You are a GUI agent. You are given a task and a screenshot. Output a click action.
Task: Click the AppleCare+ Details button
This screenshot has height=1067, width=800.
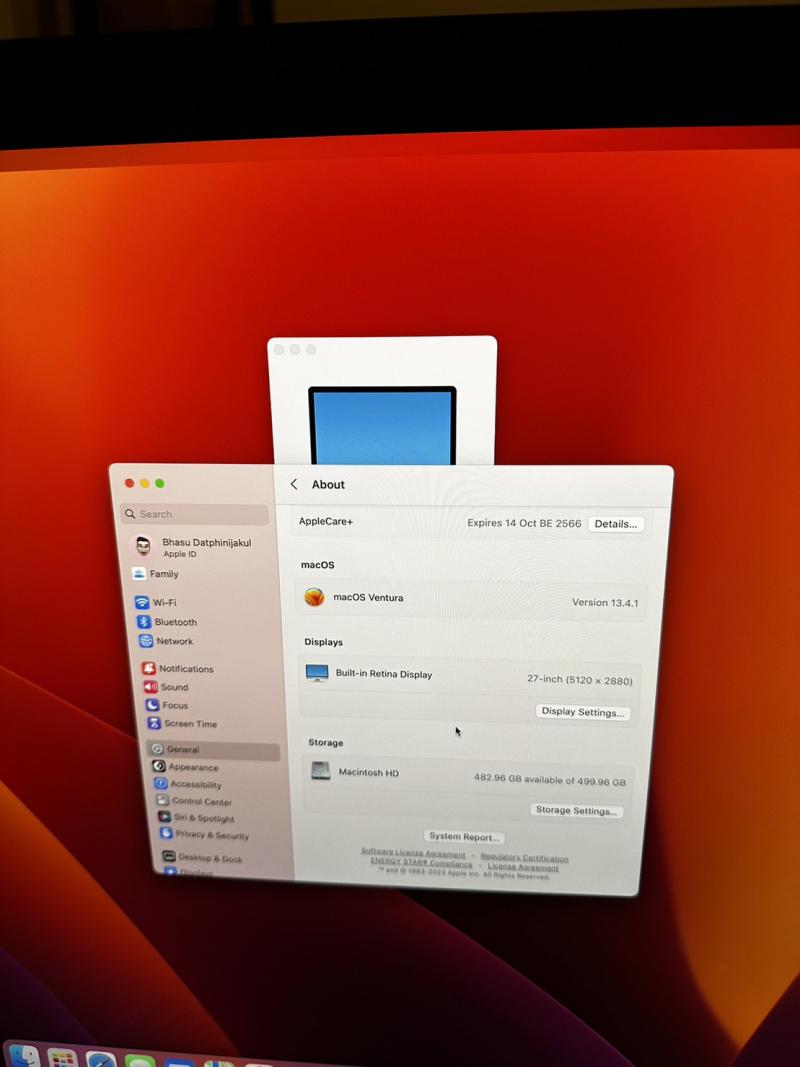pos(615,524)
